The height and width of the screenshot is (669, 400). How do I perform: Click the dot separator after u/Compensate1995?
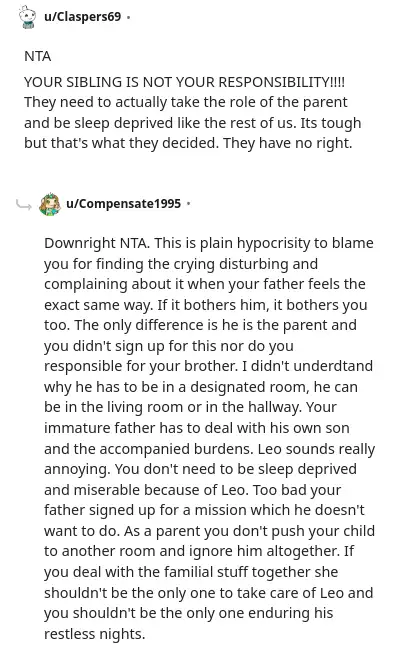188,204
